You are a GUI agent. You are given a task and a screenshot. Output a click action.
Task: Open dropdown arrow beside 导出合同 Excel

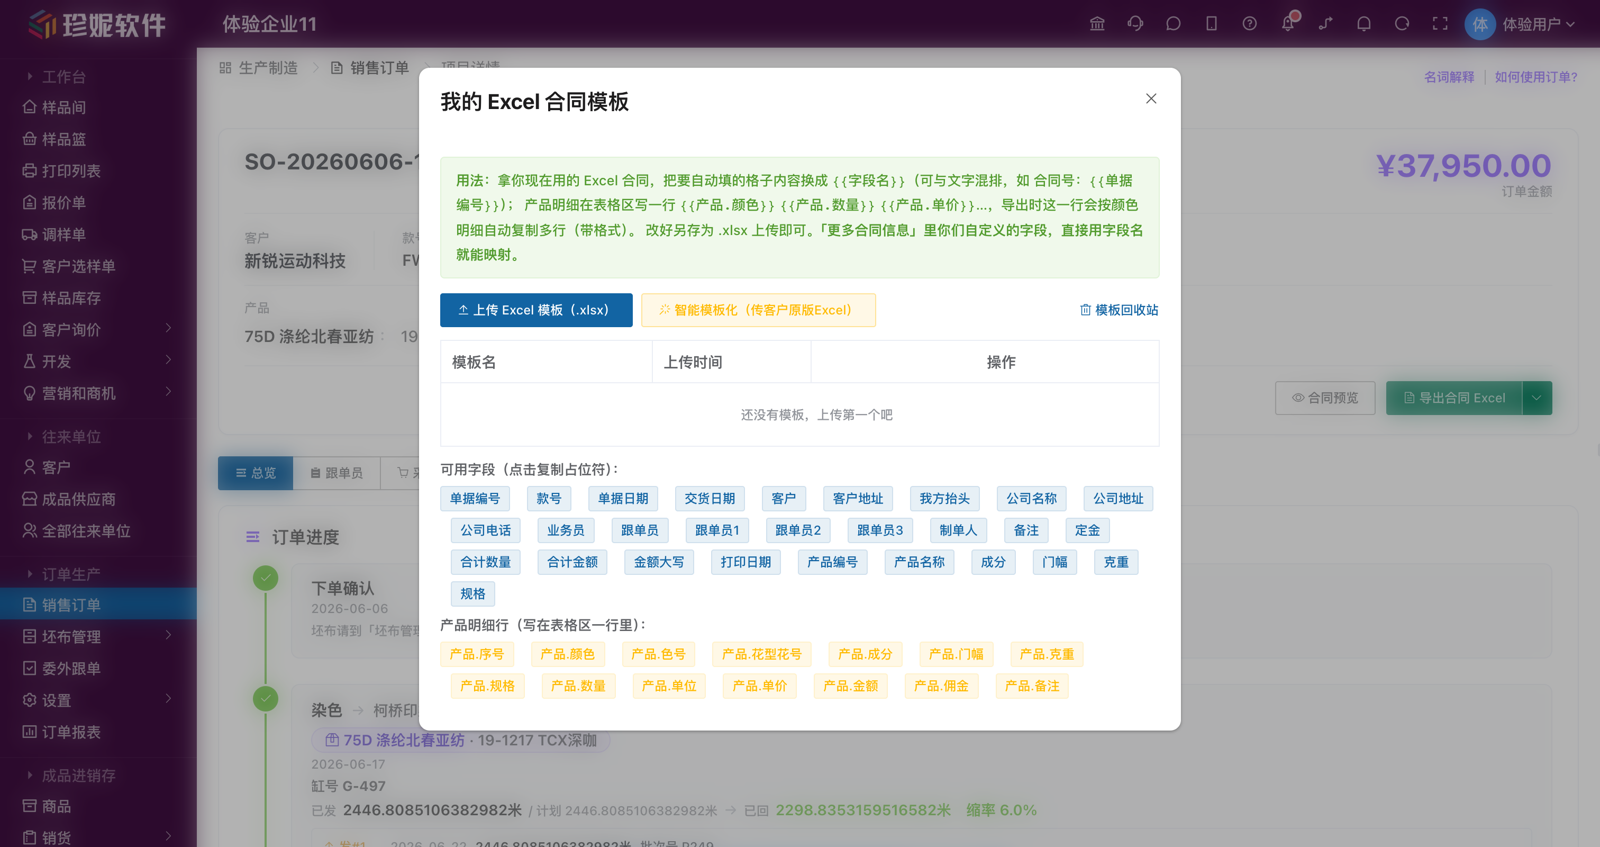(1537, 398)
